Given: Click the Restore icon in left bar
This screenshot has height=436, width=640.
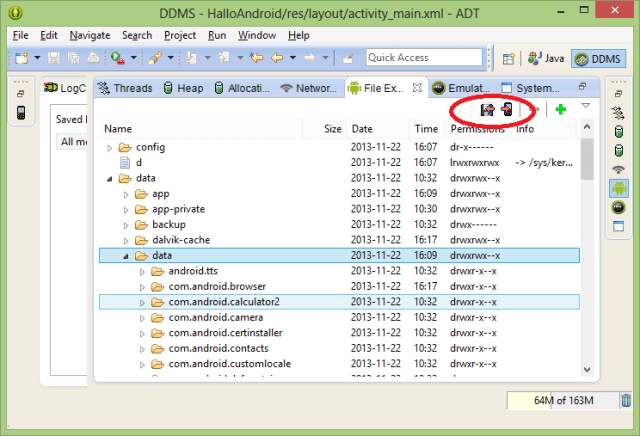Looking at the screenshot, I should point(20,94).
